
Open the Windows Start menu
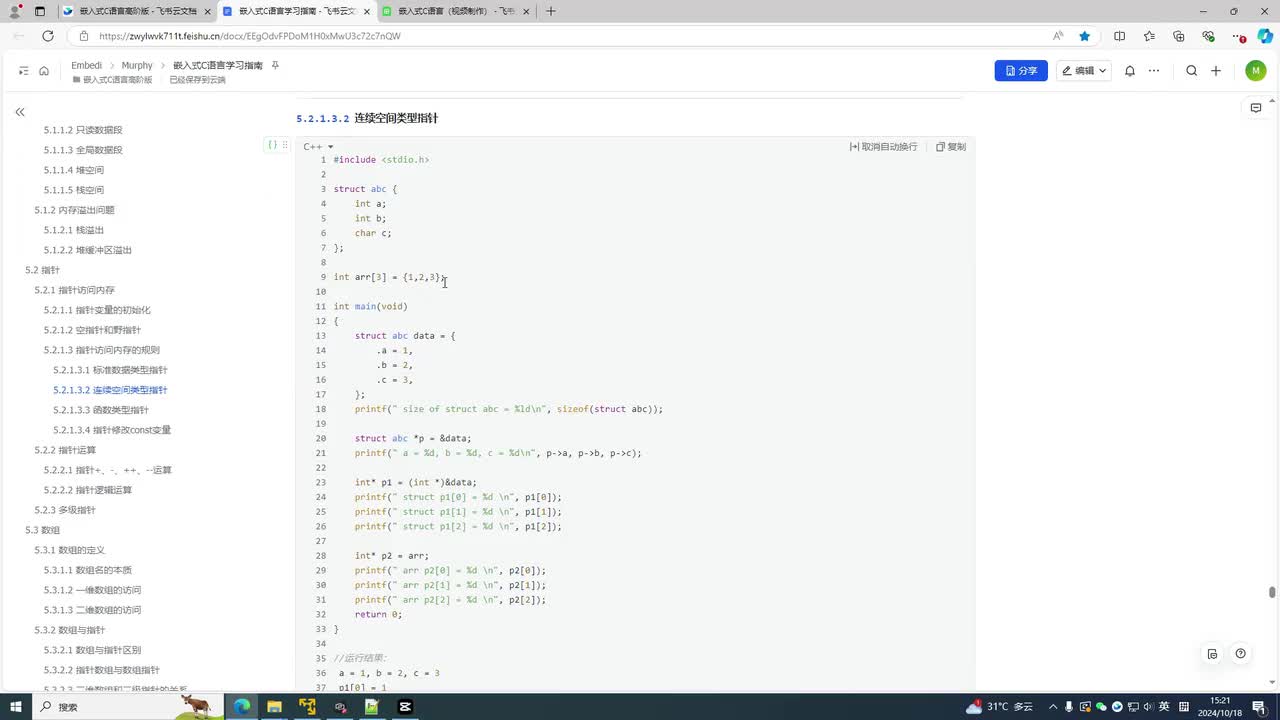pyautogui.click(x=15, y=707)
